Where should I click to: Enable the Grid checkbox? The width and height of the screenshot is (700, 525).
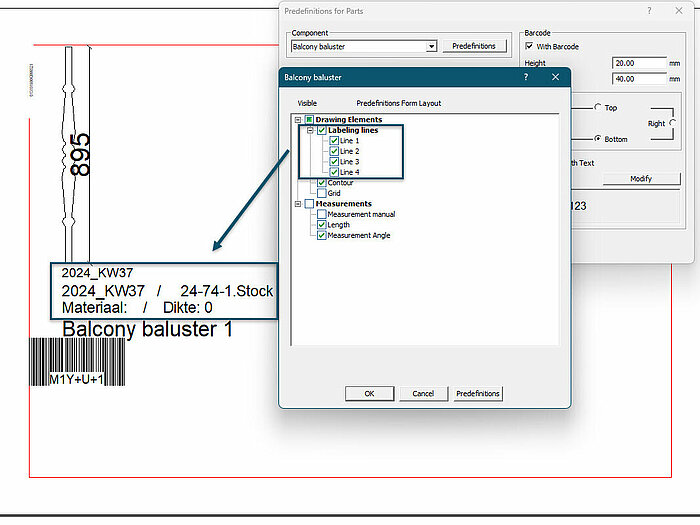tap(321, 193)
